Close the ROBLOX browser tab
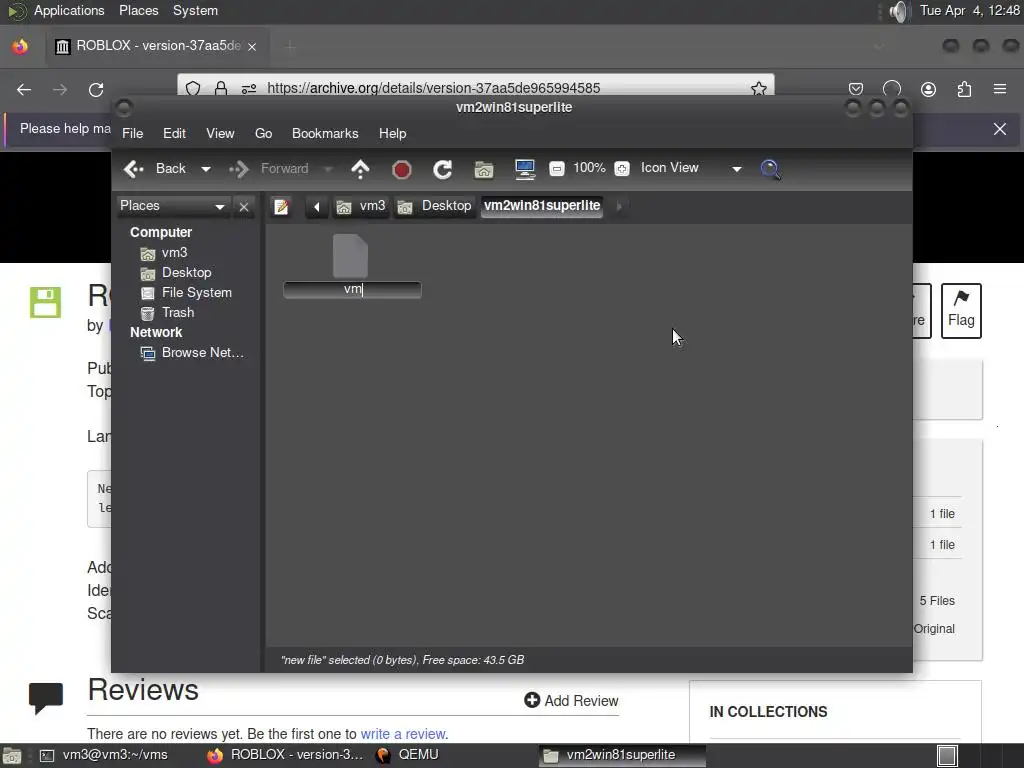Image resolution: width=1024 pixels, height=768 pixels. pyautogui.click(x=252, y=47)
